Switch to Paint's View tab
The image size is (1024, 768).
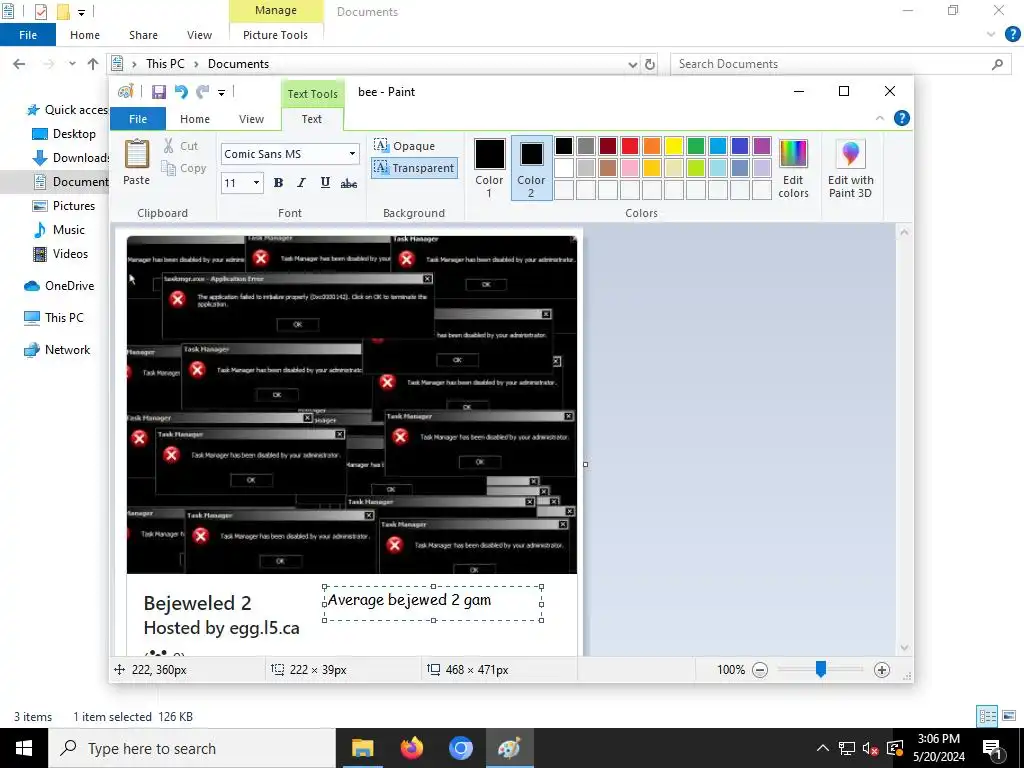[251, 119]
